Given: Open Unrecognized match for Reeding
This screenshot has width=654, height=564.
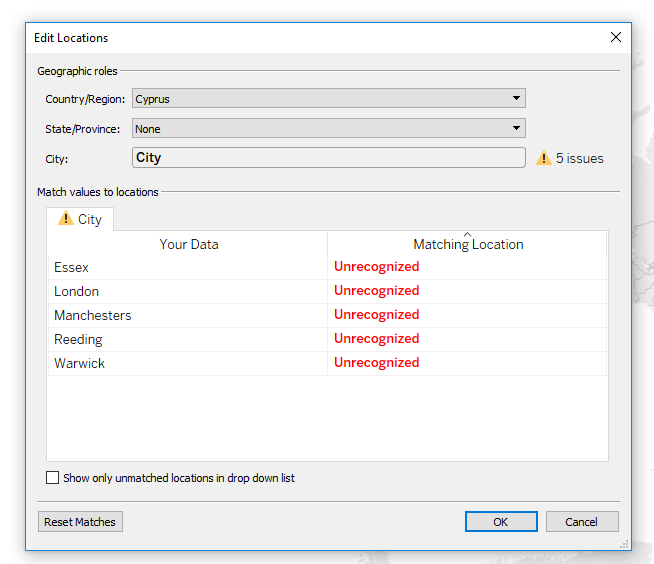Looking at the screenshot, I should pyautogui.click(x=376, y=339).
